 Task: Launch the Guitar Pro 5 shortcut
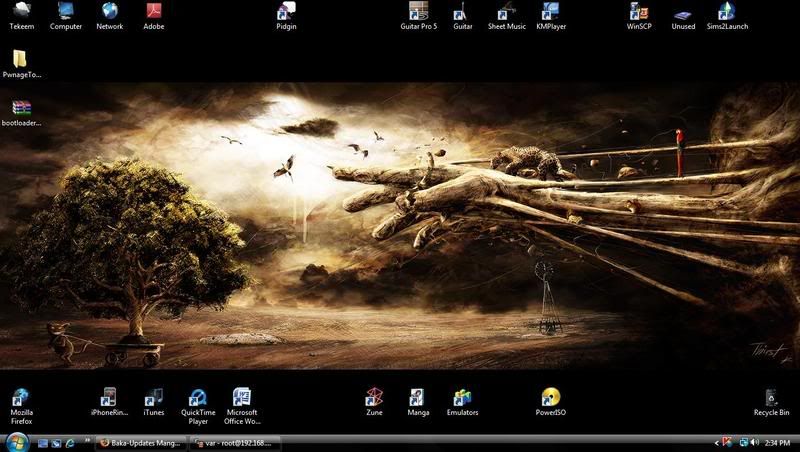(418, 16)
